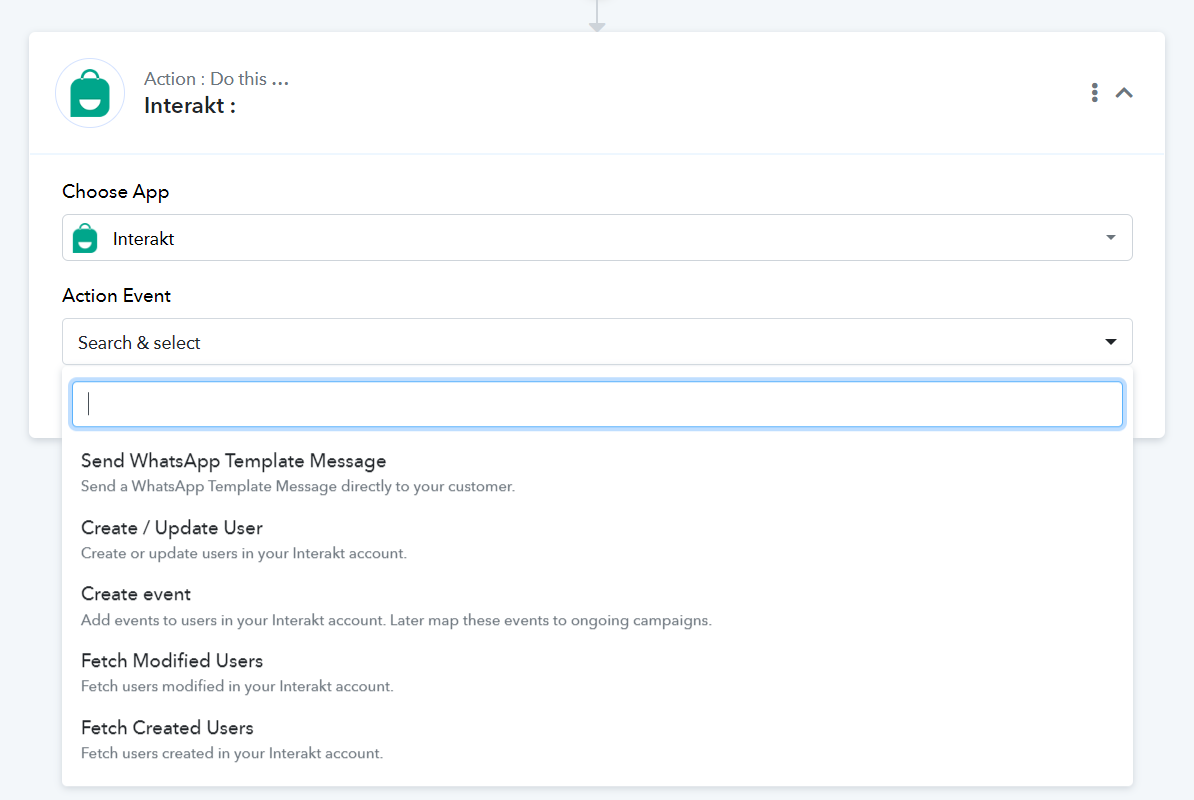Pick the Fetch Modified Users option
Viewport: 1194px width, 800px height.
(x=597, y=673)
